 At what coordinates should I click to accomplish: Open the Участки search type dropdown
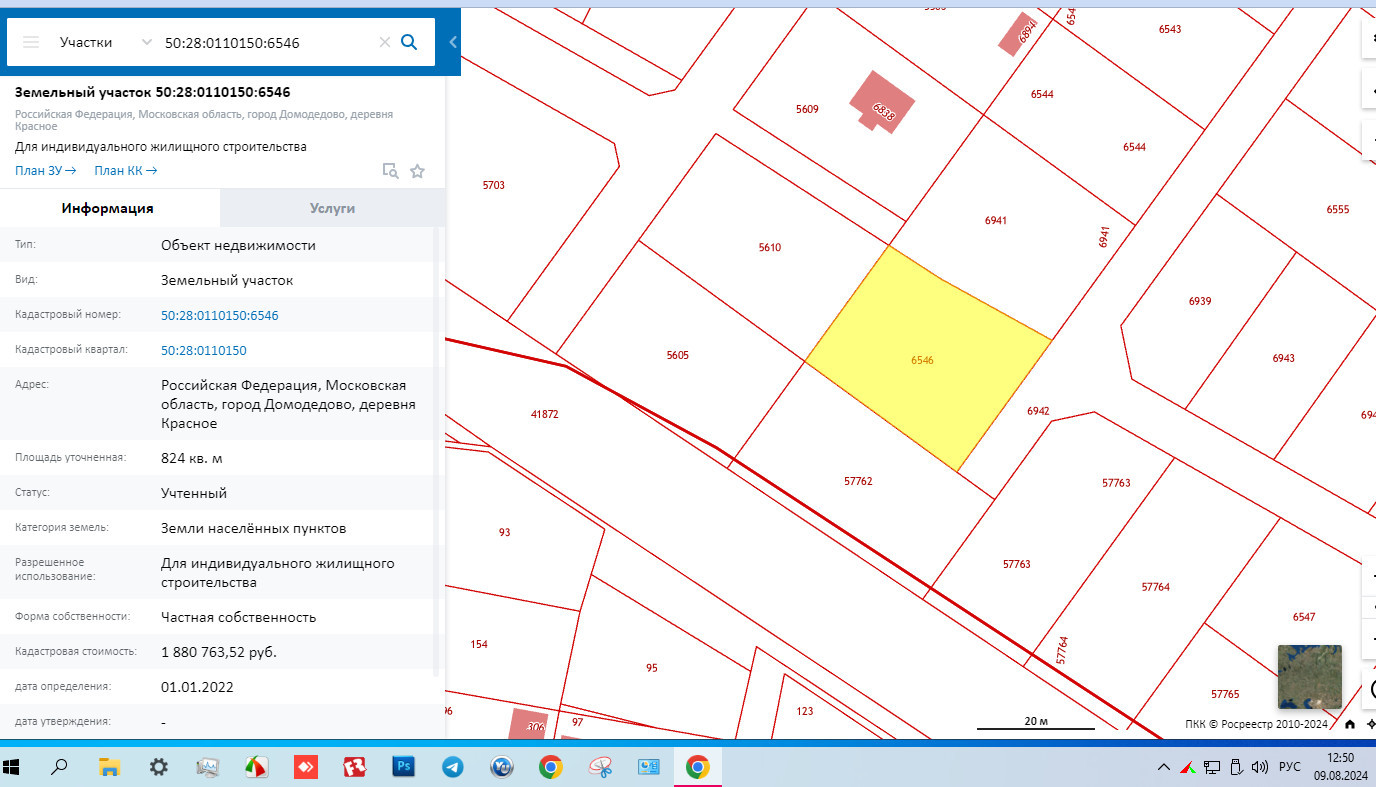pos(105,42)
